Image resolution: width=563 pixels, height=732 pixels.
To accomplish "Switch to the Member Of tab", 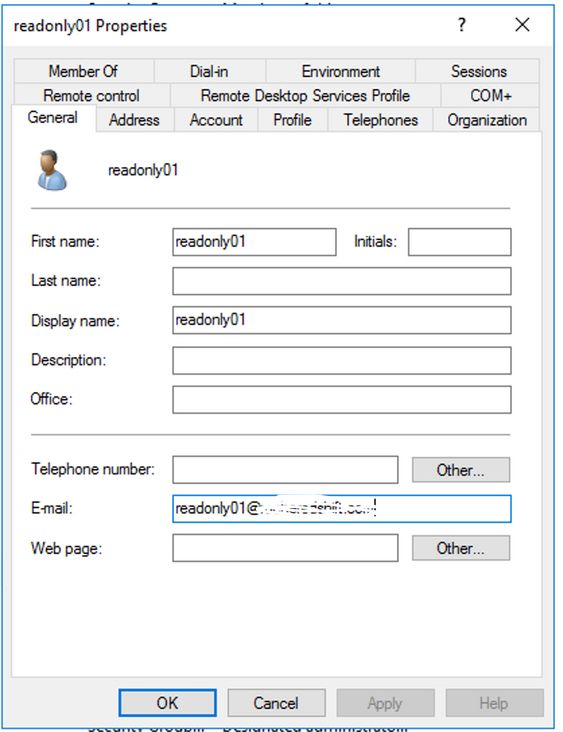I will point(83,71).
